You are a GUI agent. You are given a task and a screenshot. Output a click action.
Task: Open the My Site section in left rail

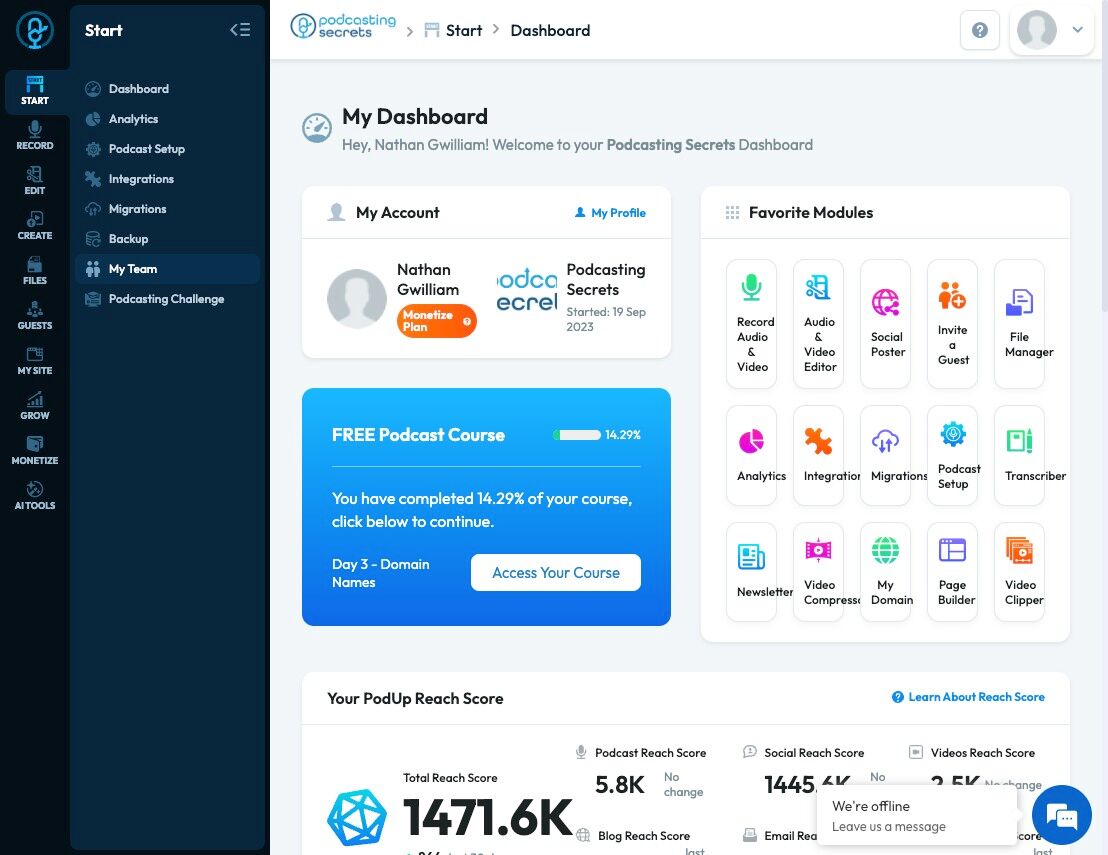click(x=35, y=361)
